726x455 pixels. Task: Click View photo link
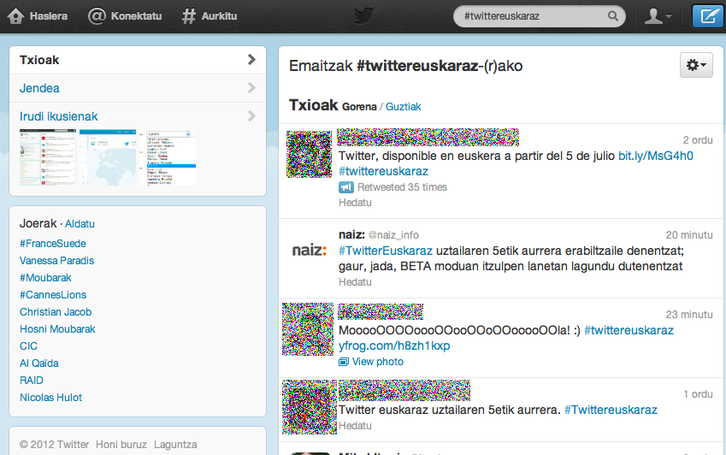tap(378, 362)
